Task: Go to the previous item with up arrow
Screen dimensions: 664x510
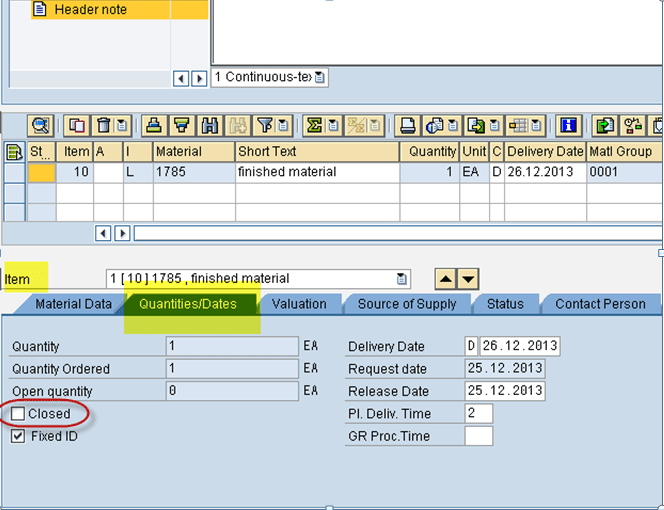Action: [446, 279]
